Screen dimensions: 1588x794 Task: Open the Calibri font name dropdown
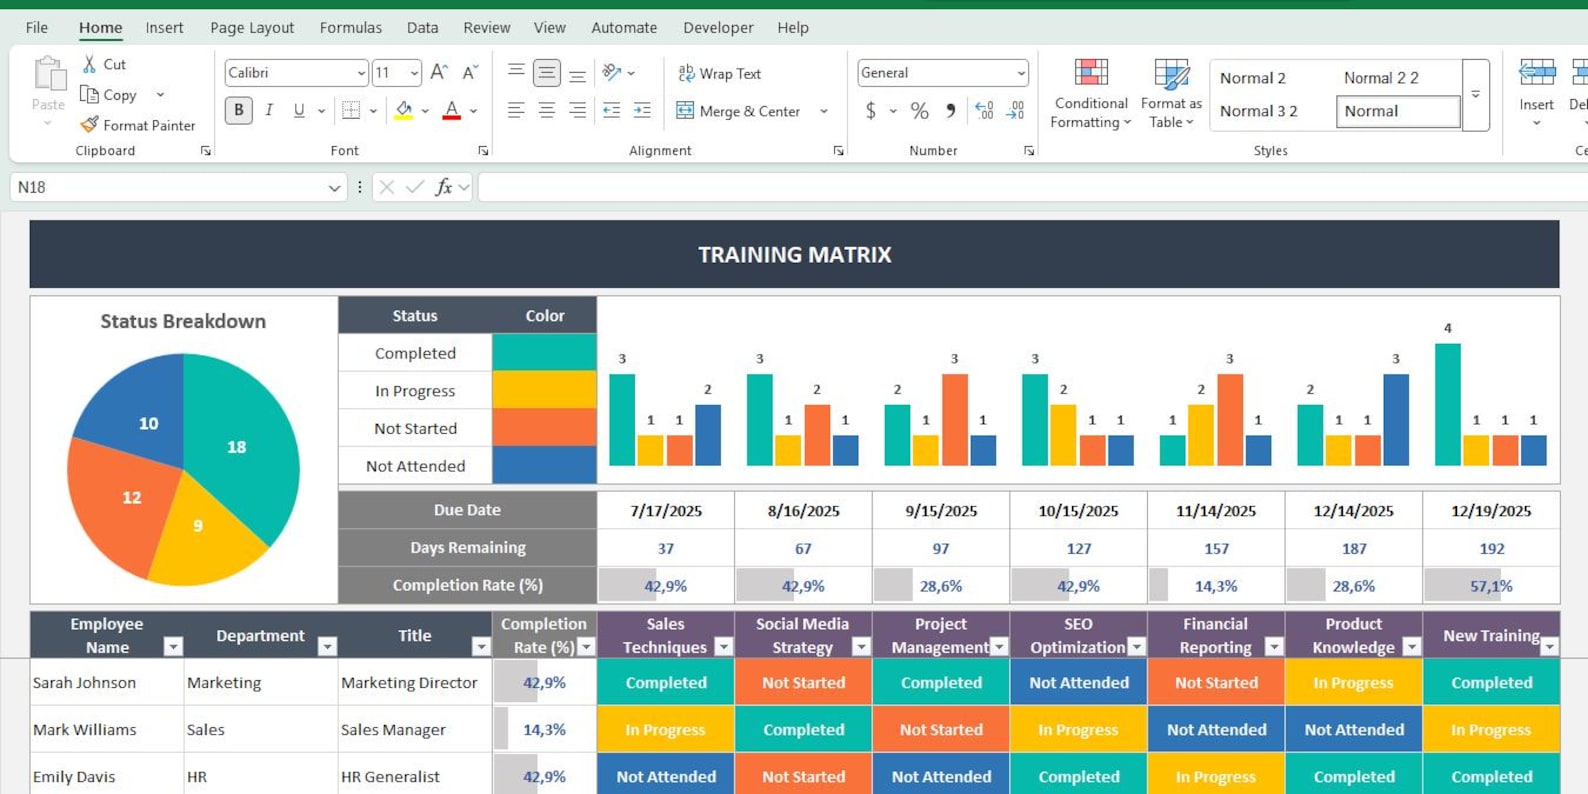pyautogui.click(x=361, y=73)
